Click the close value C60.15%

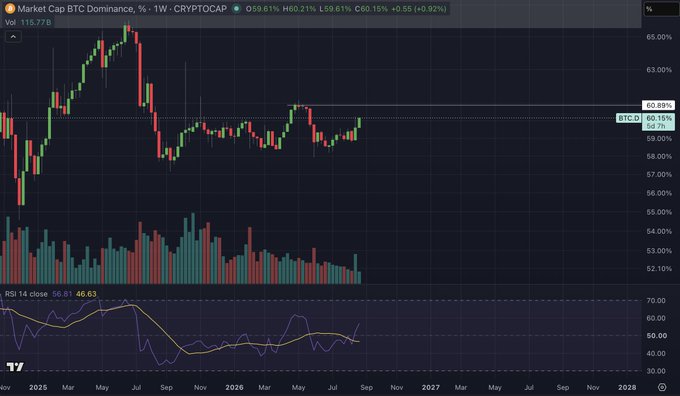(371, 9)
